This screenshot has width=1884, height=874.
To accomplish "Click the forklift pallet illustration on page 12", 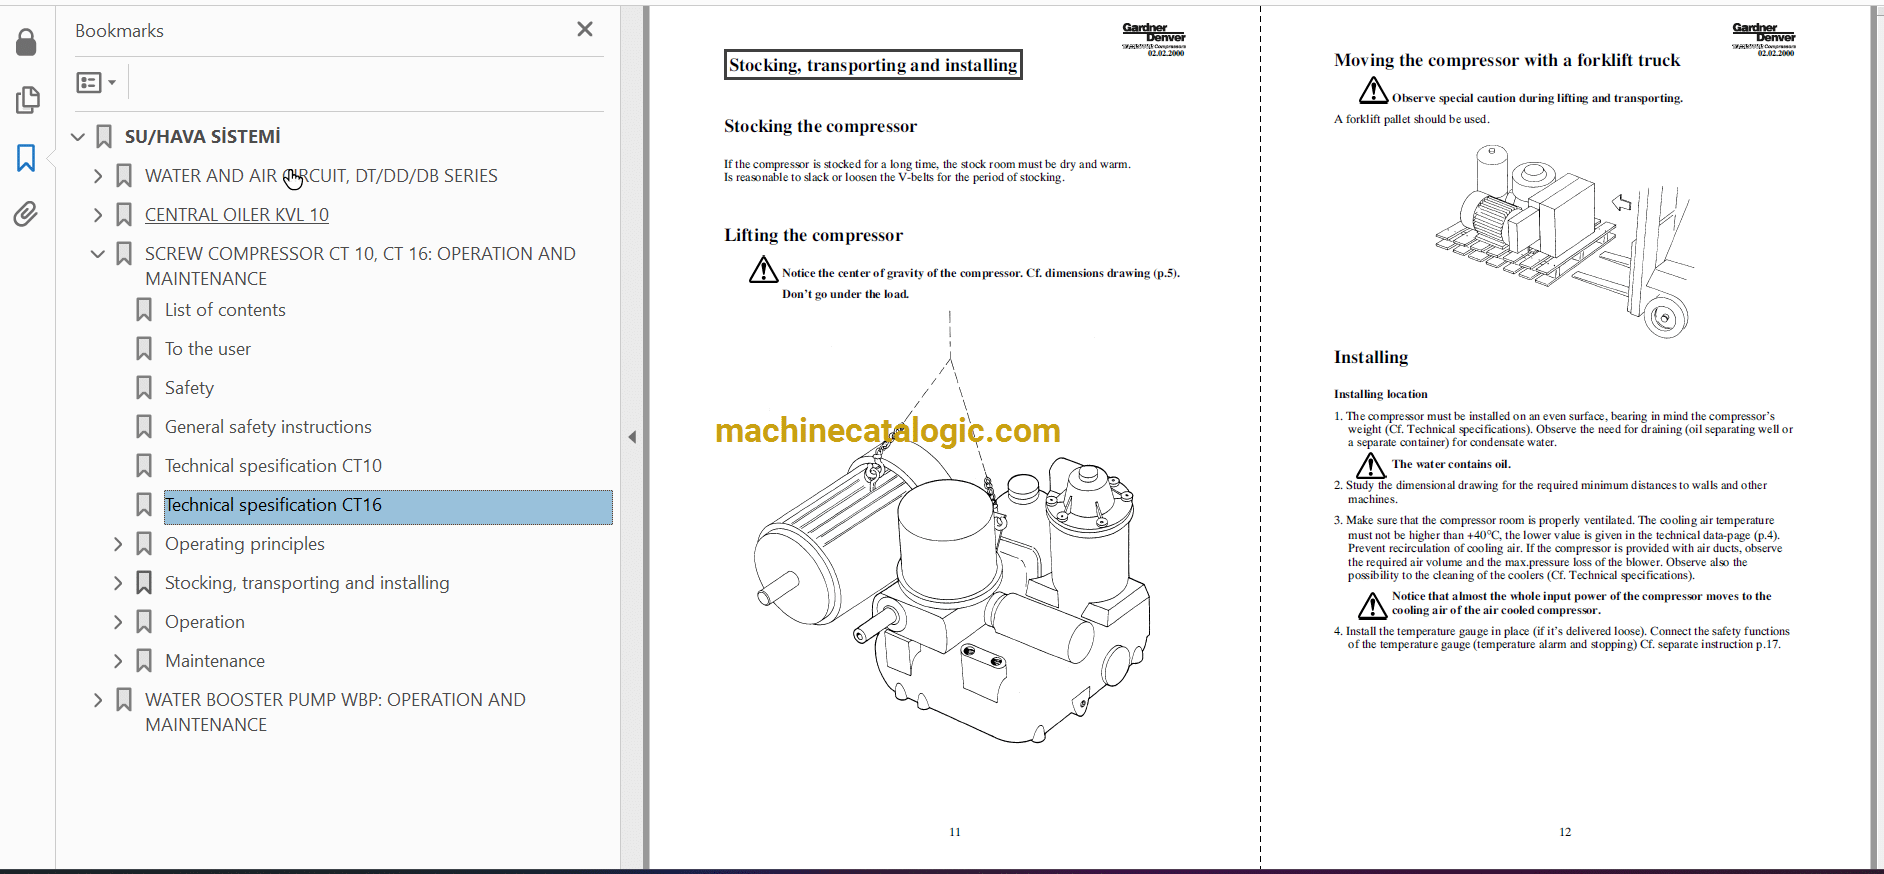I will [x=1565, y=240].
